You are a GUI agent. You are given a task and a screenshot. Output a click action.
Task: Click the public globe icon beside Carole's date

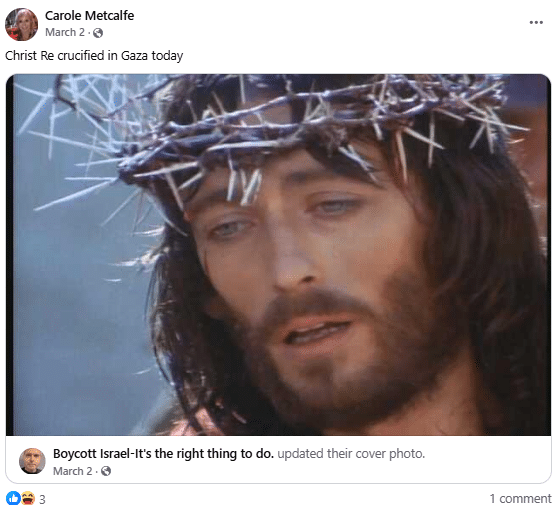98,33
